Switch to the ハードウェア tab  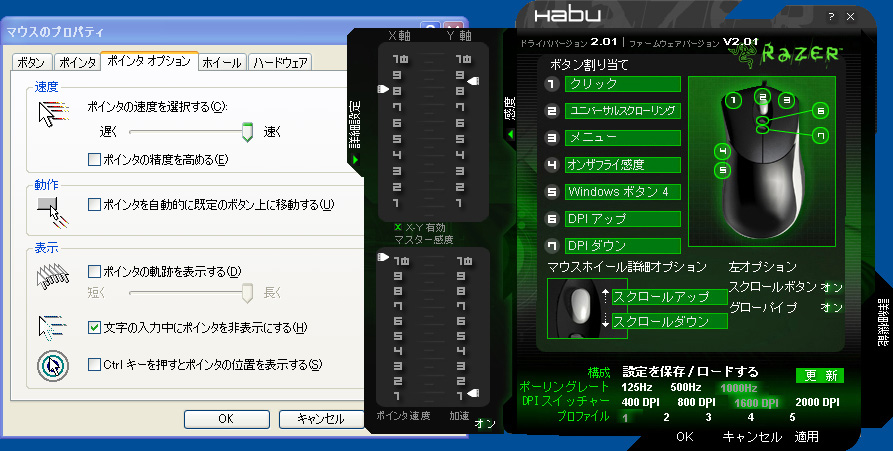click(280, 62)
